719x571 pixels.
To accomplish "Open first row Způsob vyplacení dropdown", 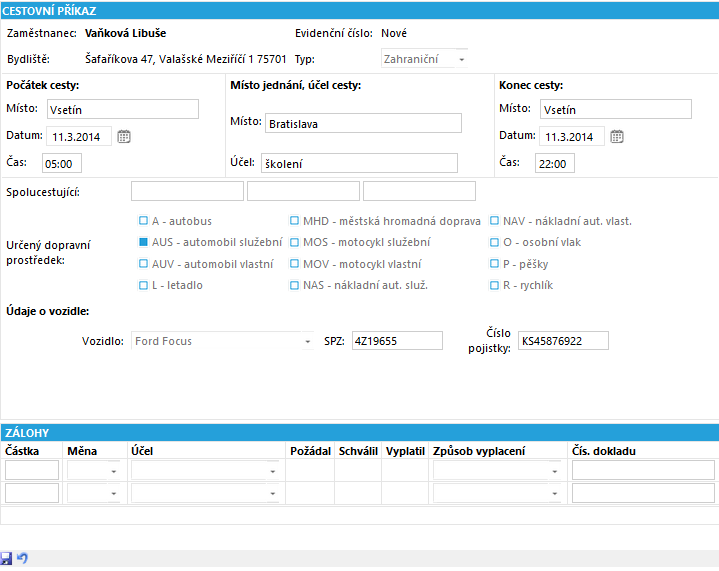I will (555, 471).
